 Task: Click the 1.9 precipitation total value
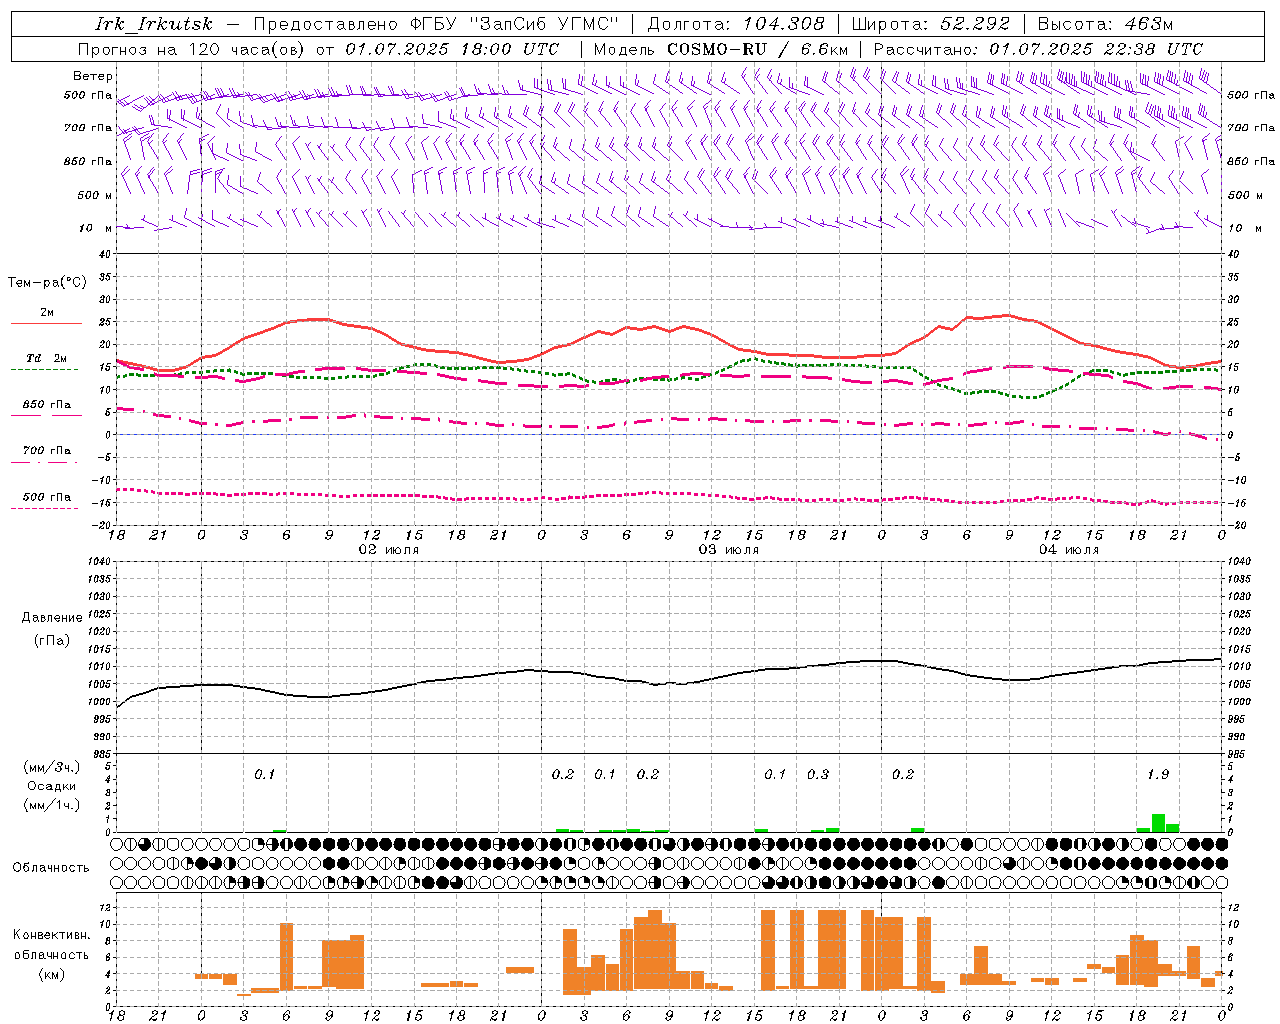tap(1158, 774)
